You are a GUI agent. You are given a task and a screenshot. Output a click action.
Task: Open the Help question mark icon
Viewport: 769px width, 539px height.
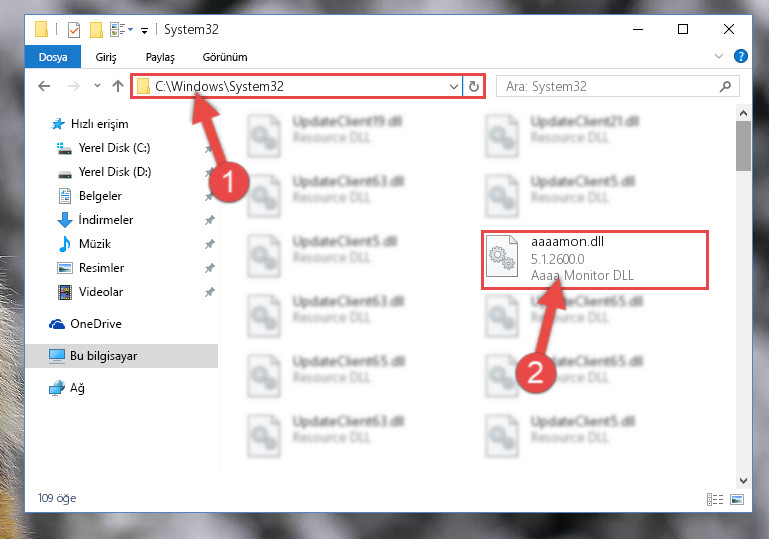[x=741, y=56]
